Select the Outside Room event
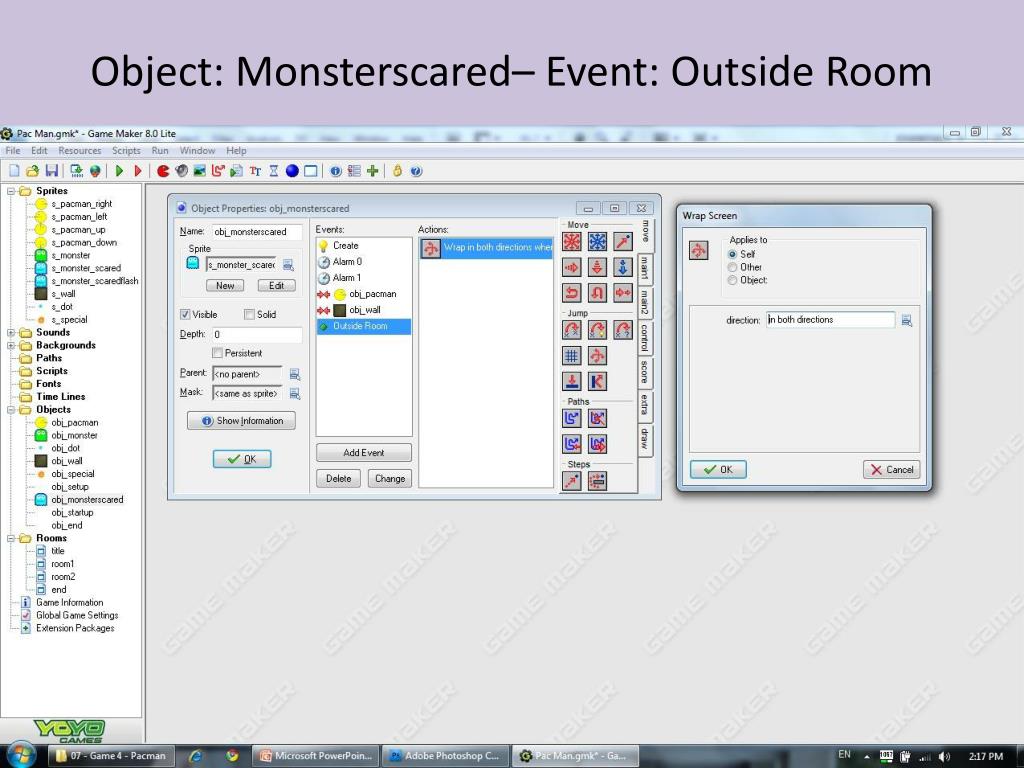1024x768 pixels. [364, 326]
